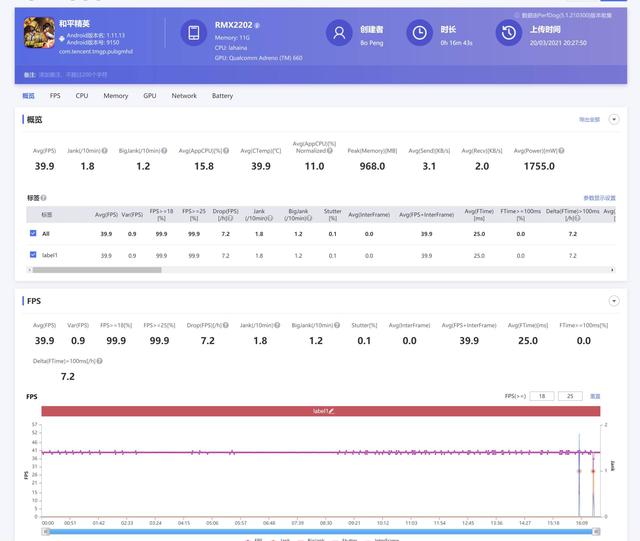Click the pencil edit icon on label1 bar
Screen dimensions: 640x541
click(331, 411)
